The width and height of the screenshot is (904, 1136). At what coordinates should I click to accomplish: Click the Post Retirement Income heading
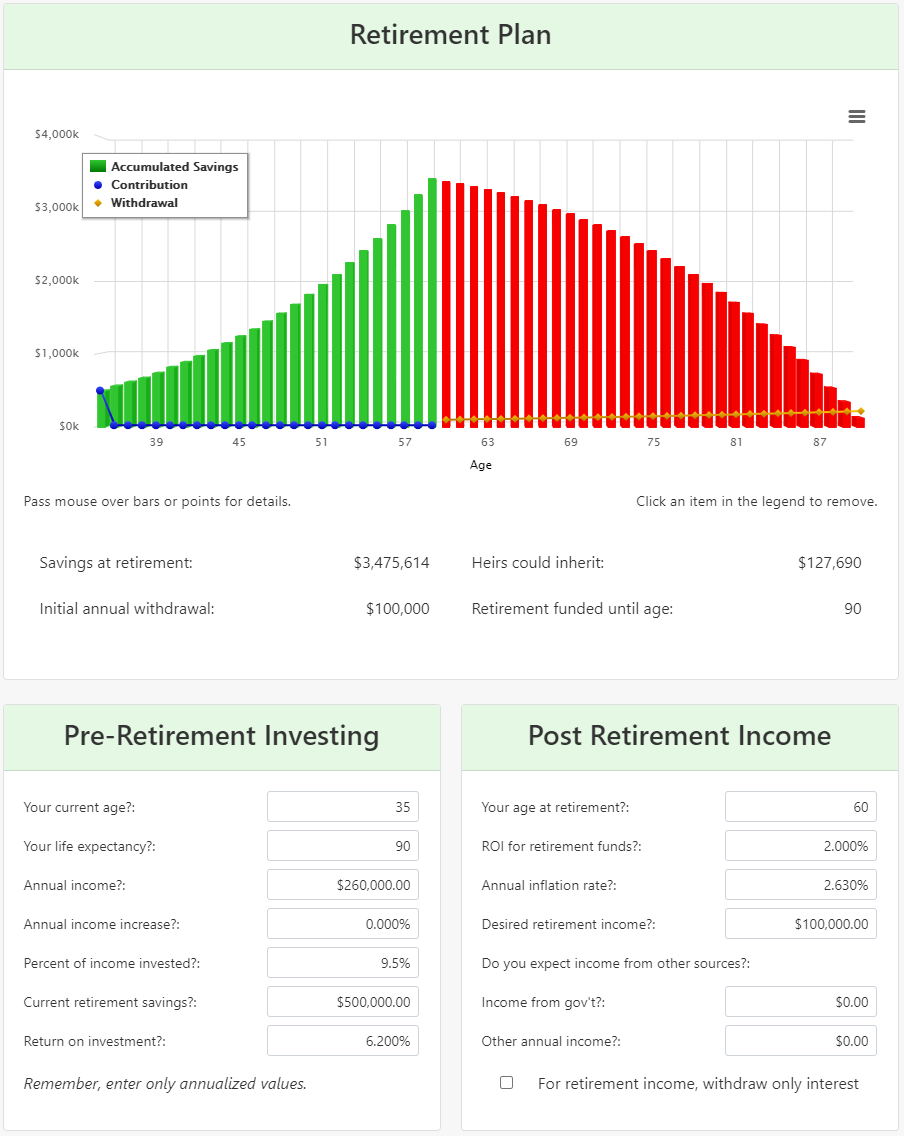click(x=679, y=736)
